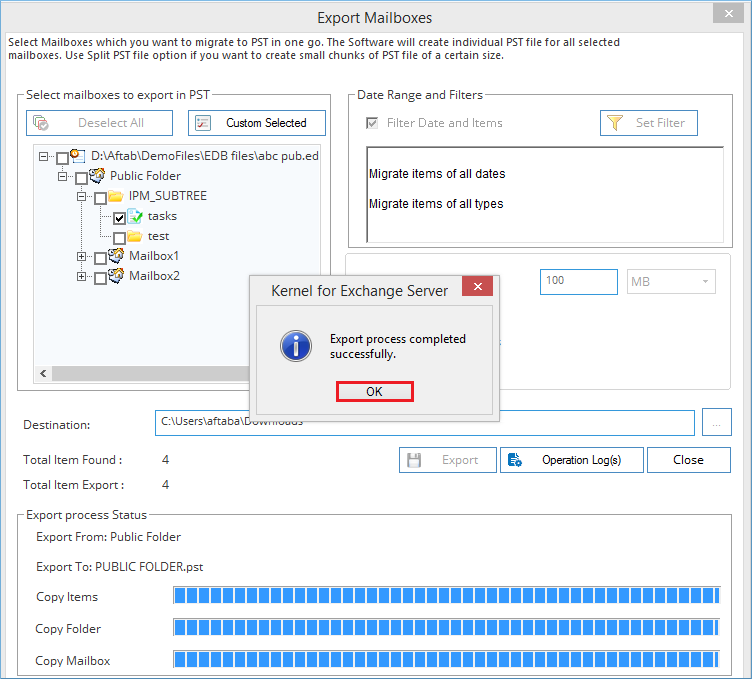
Task: Check the IPM_SUBTREE checkbox
Action: pyautogui.click(x=100, y=198)
